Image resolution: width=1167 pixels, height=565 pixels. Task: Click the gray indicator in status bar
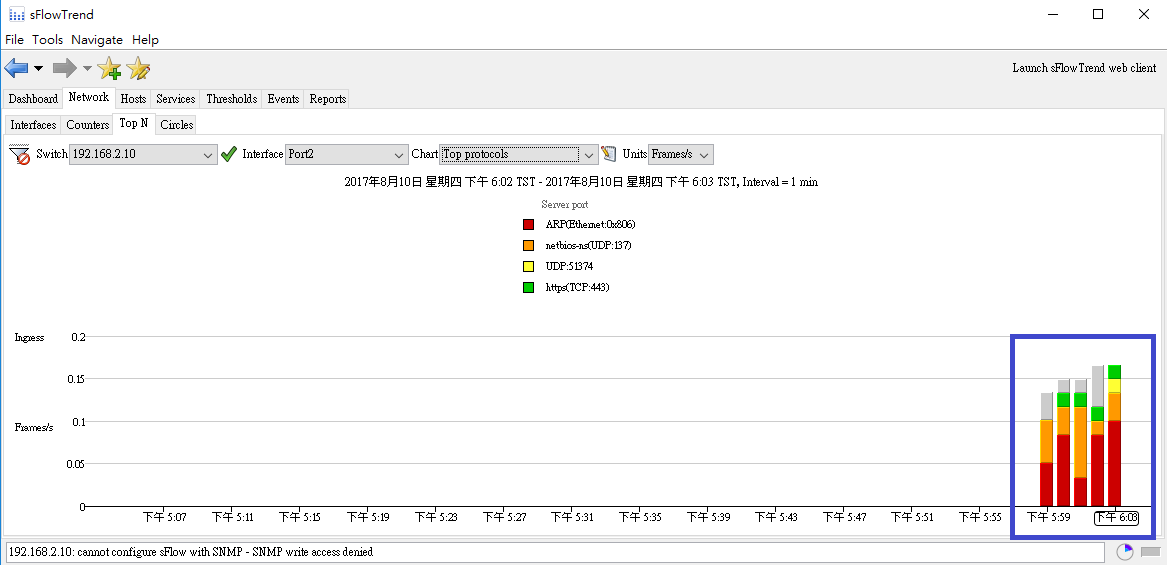1151,552
